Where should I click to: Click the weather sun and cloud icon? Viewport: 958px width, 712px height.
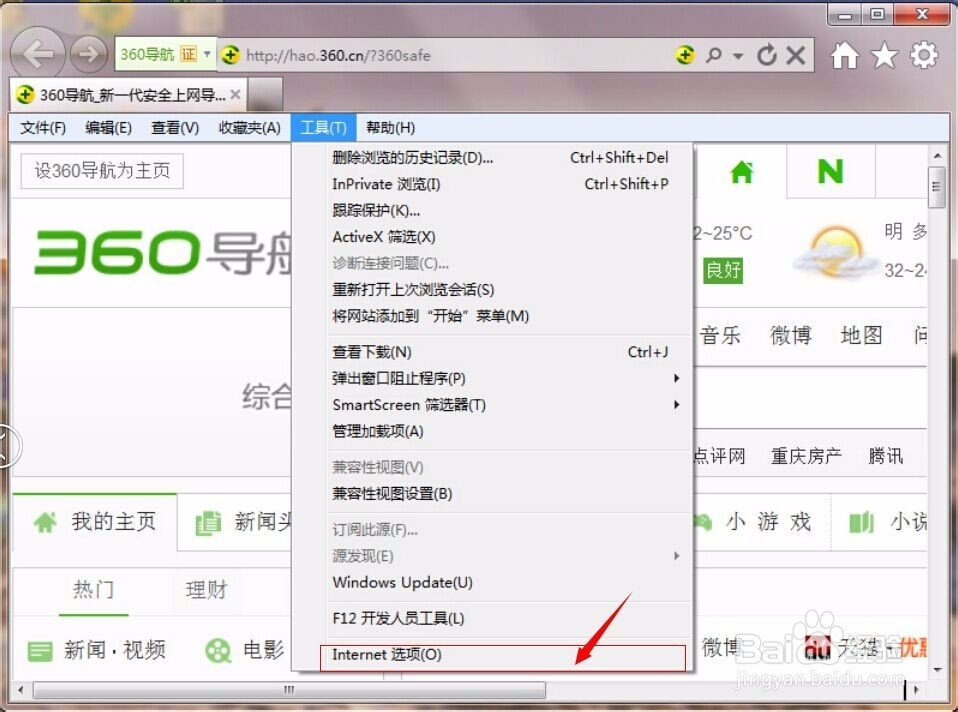(835, 252)
